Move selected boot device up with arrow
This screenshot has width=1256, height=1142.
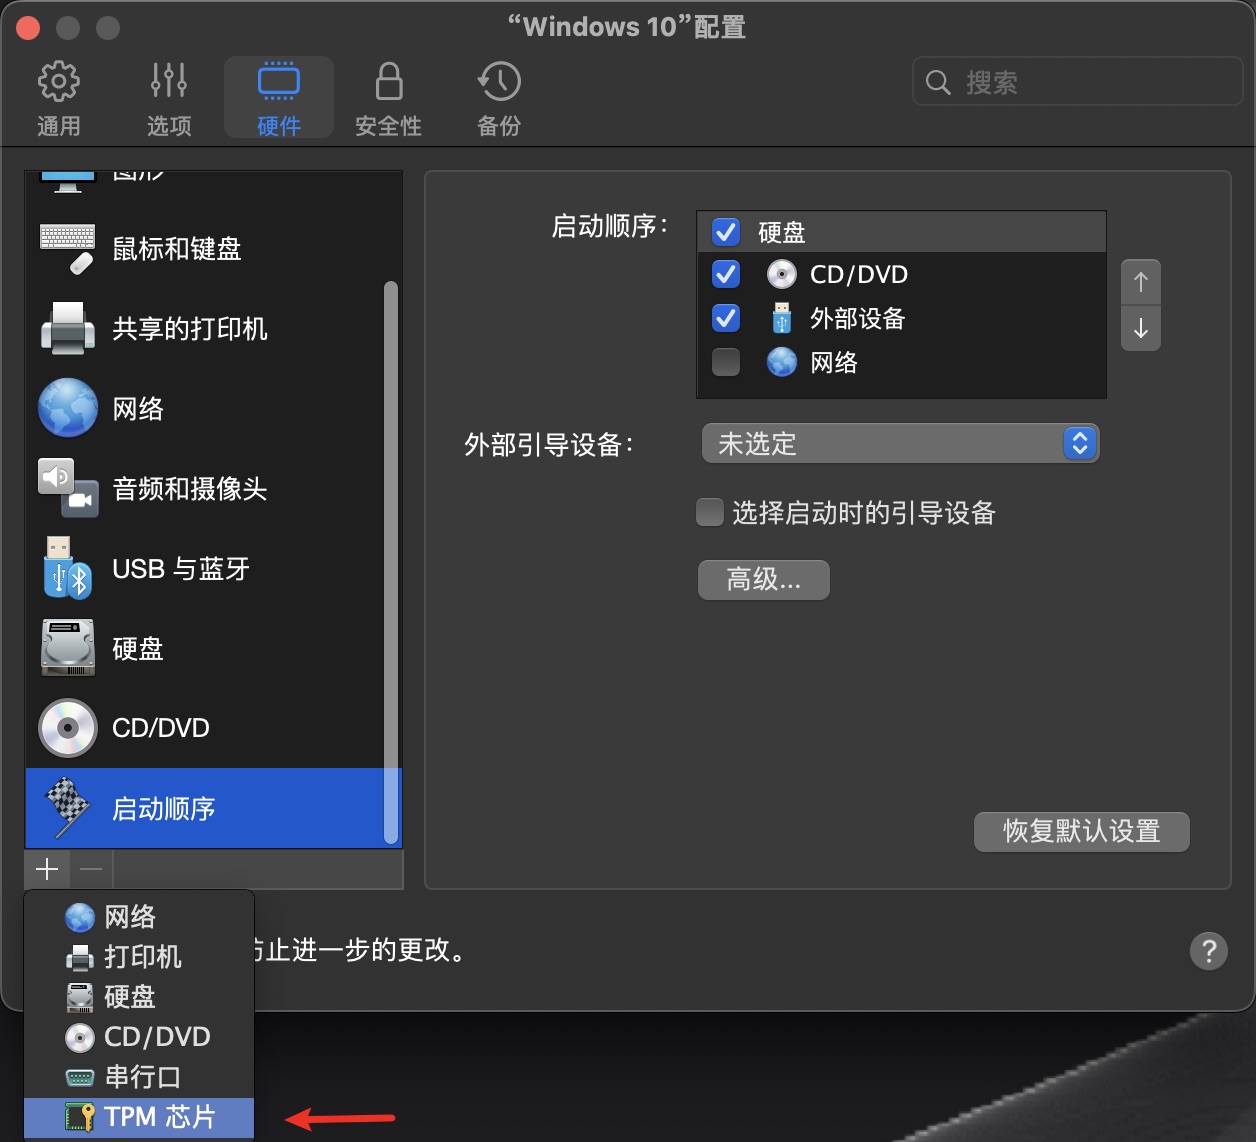click(x=1141, y=282)
